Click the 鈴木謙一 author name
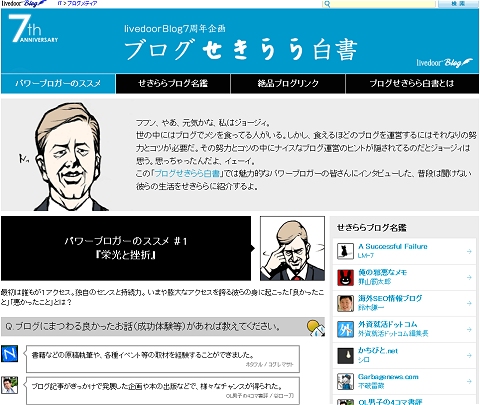This screenshot has width=480, height=405. [371, 308]
